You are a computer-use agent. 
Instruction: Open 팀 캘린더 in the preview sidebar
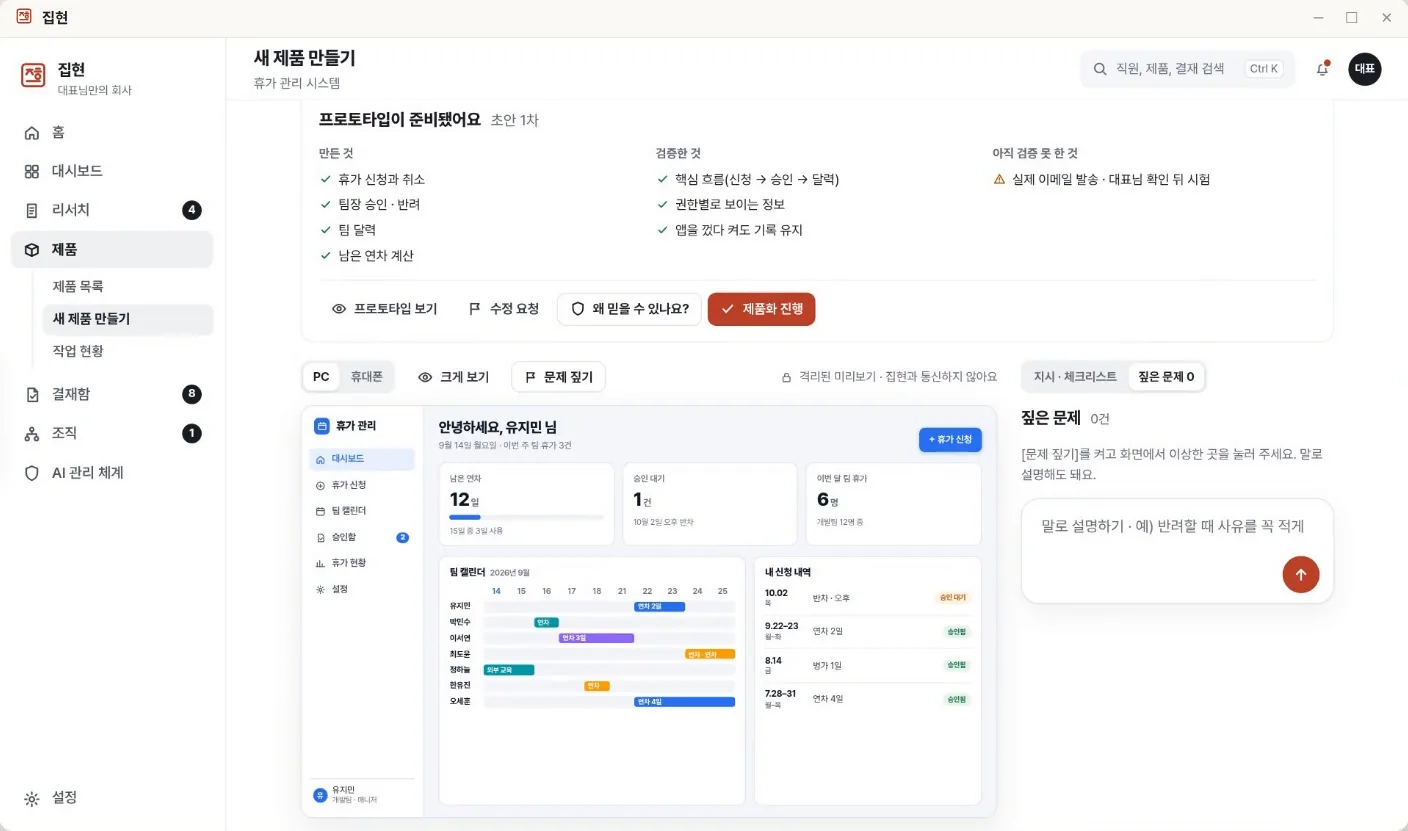[362, 511]
